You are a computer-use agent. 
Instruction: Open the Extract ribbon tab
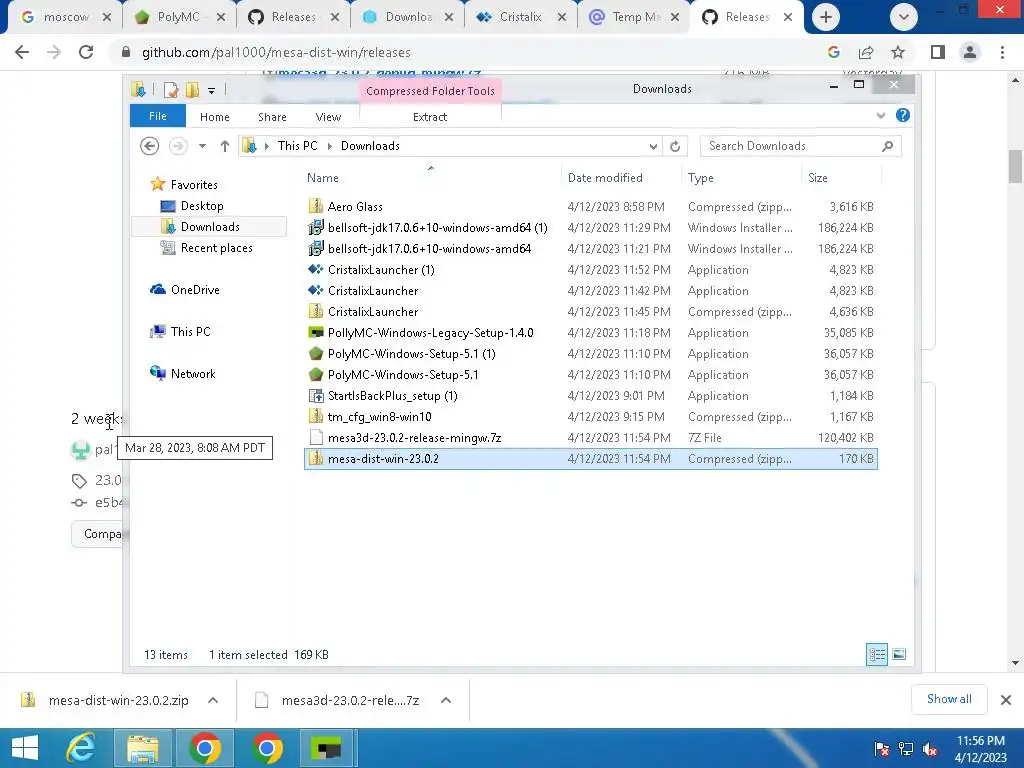[430, 117]
